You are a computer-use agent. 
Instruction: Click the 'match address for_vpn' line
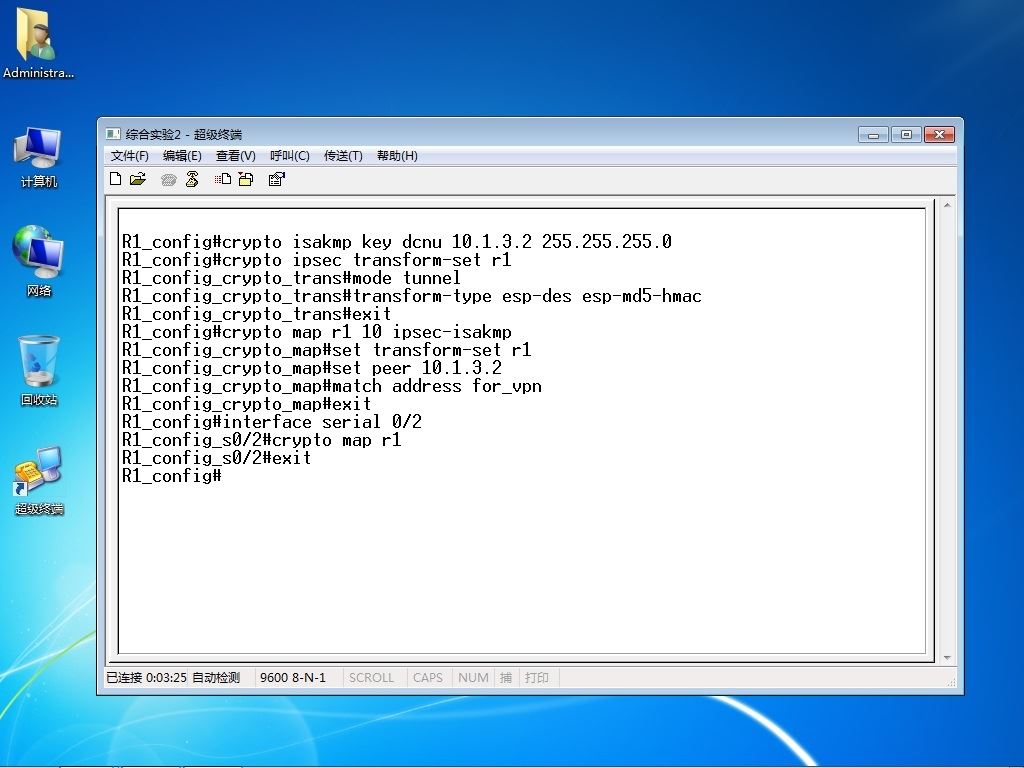coord(332,386)
